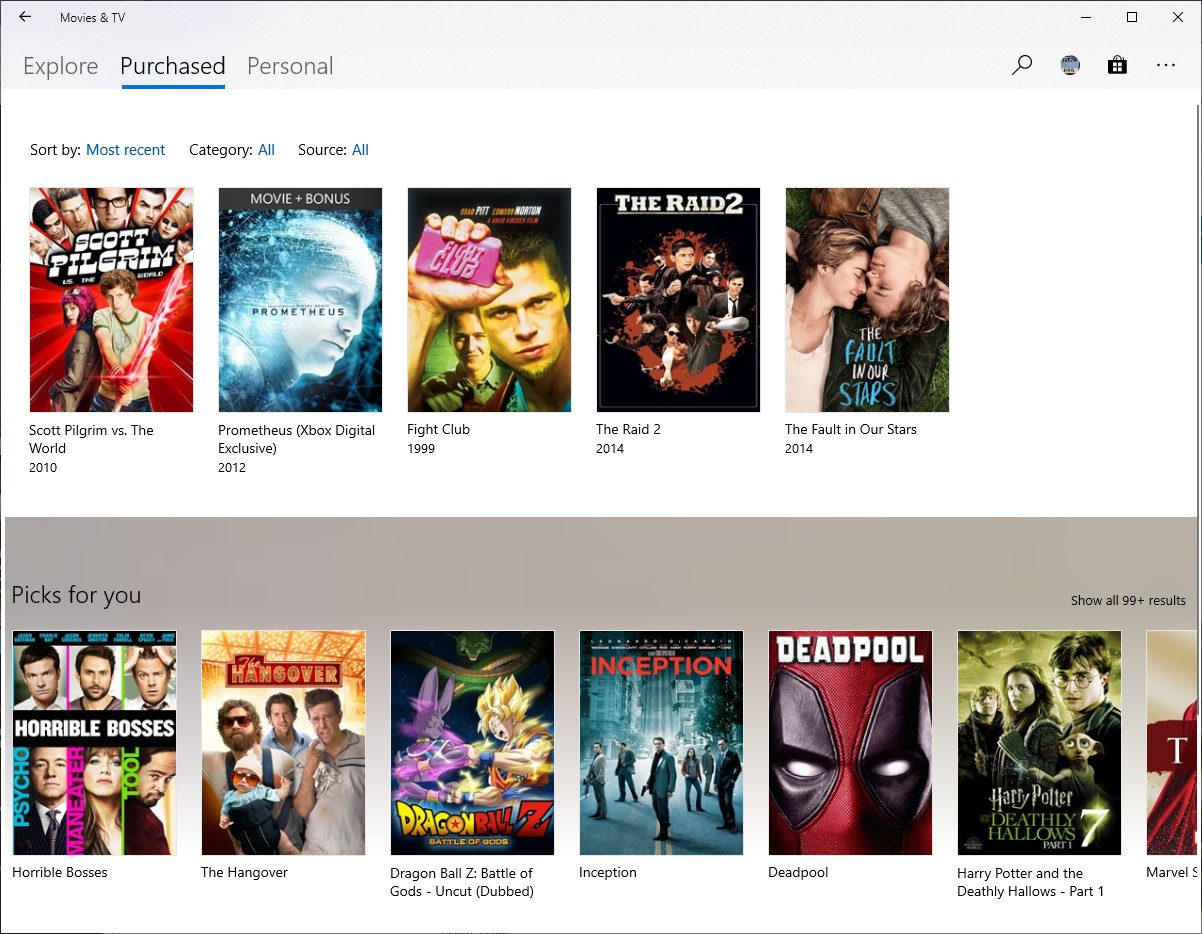This screenshot has width=1202, height=934.
Task: Open the Scott Pilgrim vs. The World poster
Action: pos(111,300)
